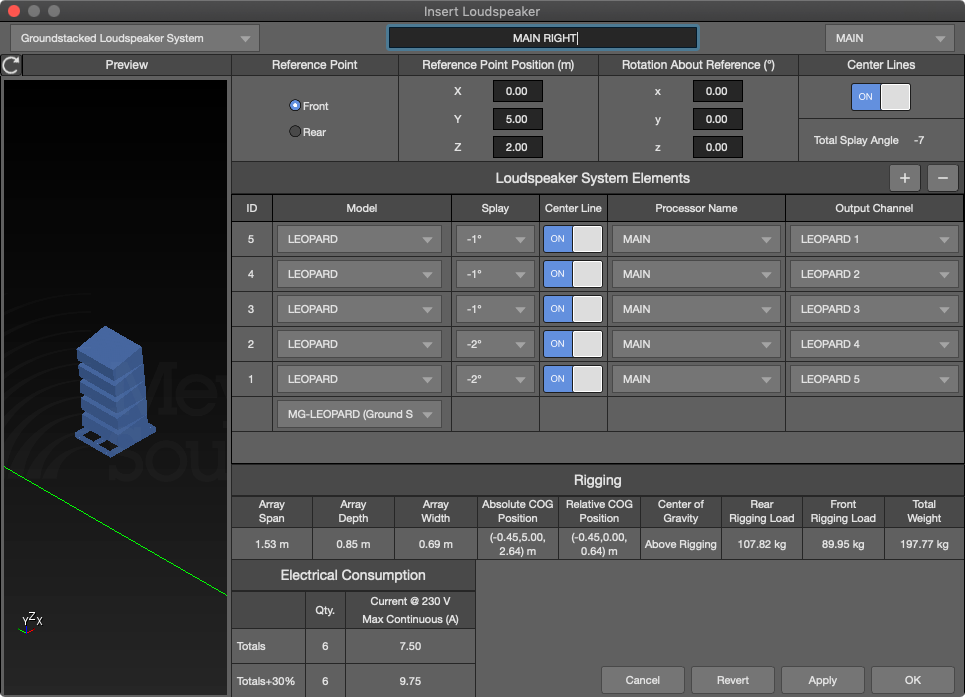Open MG-LEOPARD ground stack frame dropdown

pyautogui.click(x=359, y=415)
